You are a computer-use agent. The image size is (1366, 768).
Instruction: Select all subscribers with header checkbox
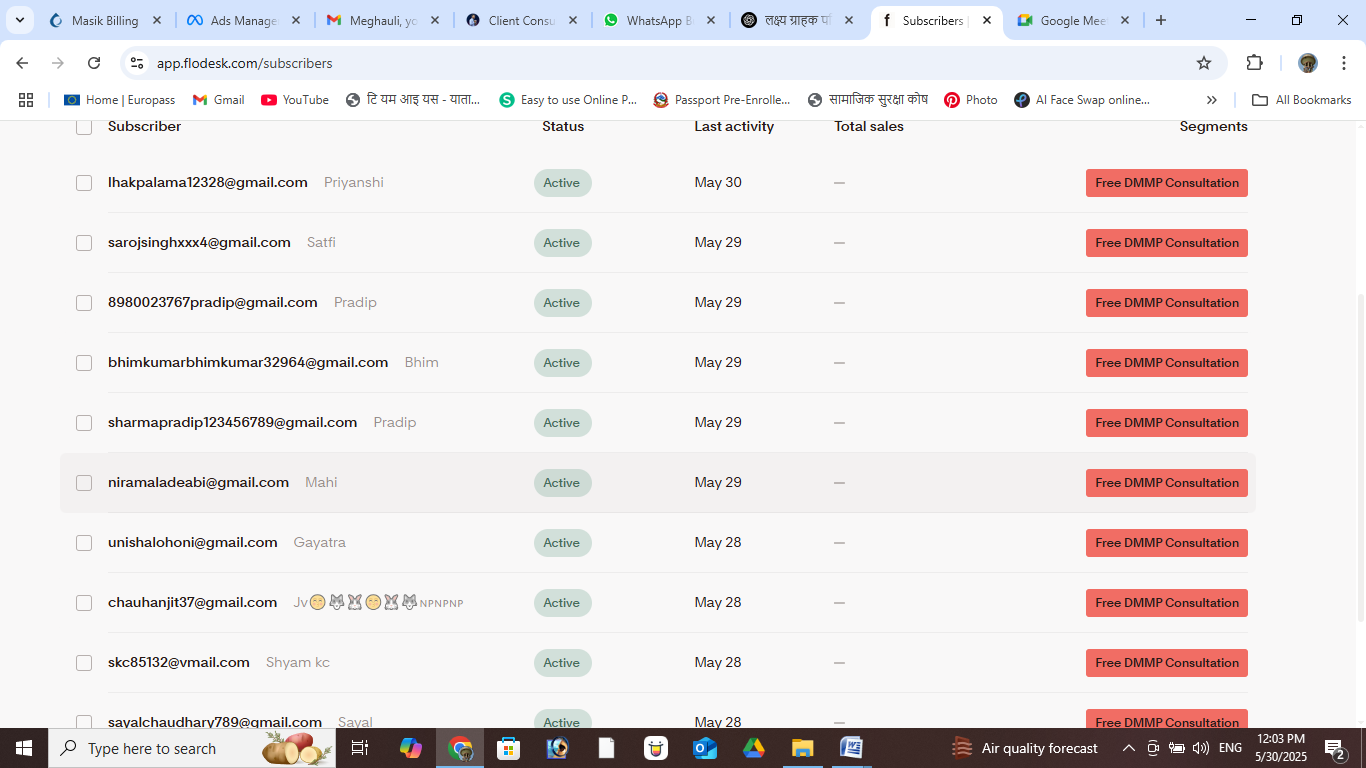[x=84, y=127]
